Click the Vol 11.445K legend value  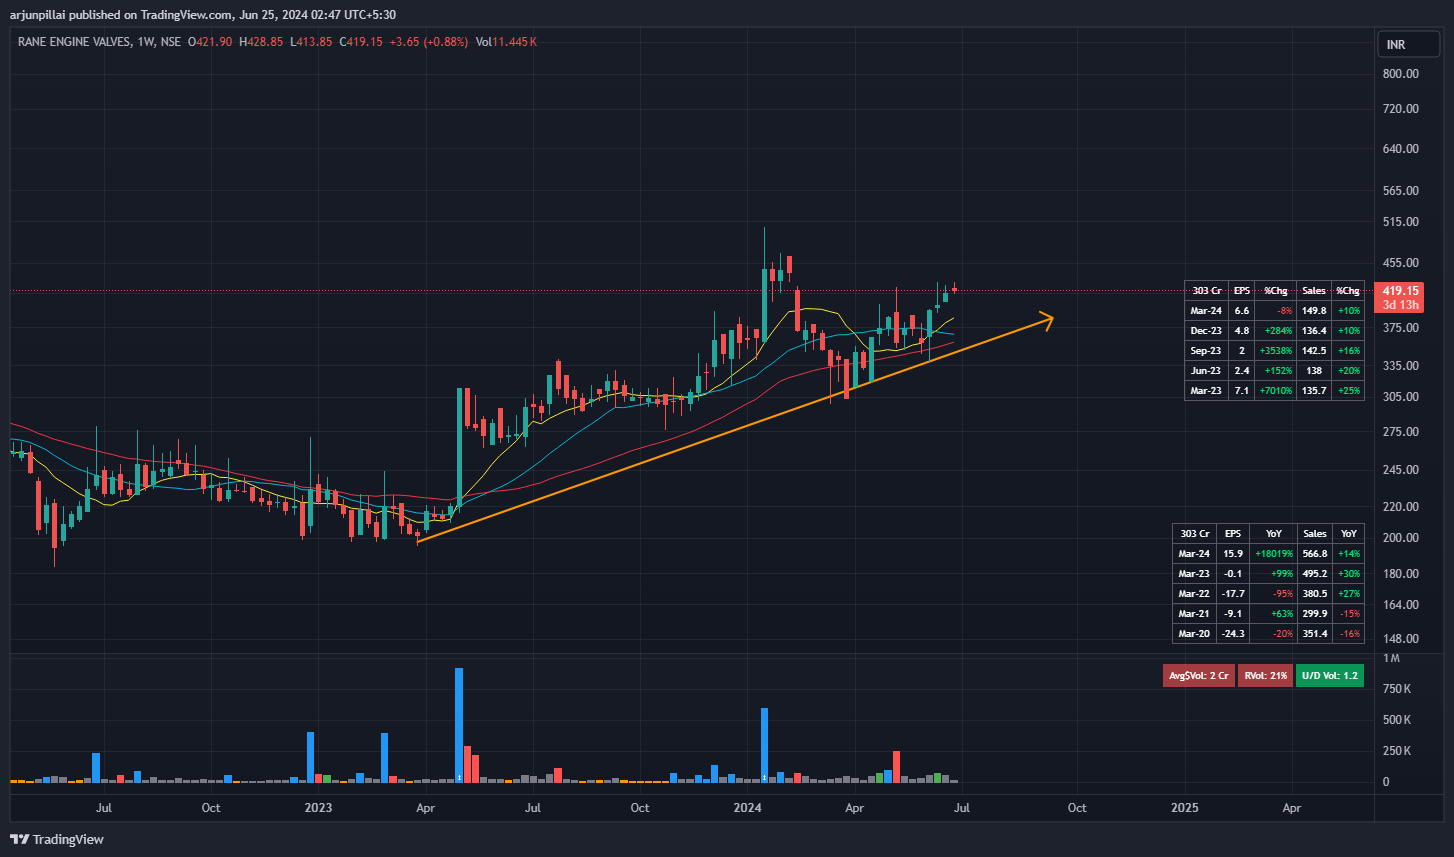click(x=506, y=42)
